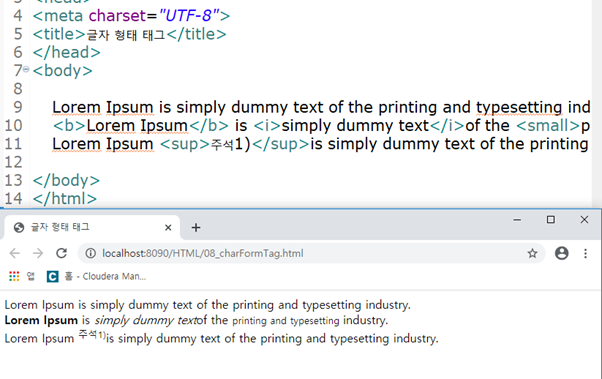Image resolution: width=602 pixels, height=379 pixels.
Task: Open the Cloudera Manager bookmark
Action: click(x=96, y=276)
